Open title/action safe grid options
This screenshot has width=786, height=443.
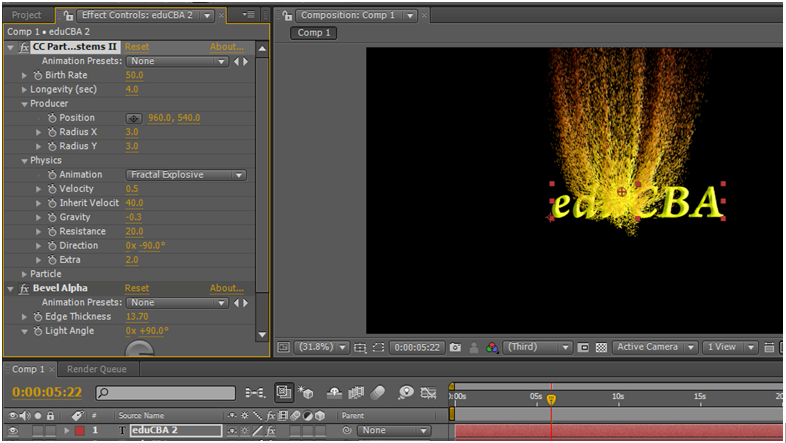360,347
